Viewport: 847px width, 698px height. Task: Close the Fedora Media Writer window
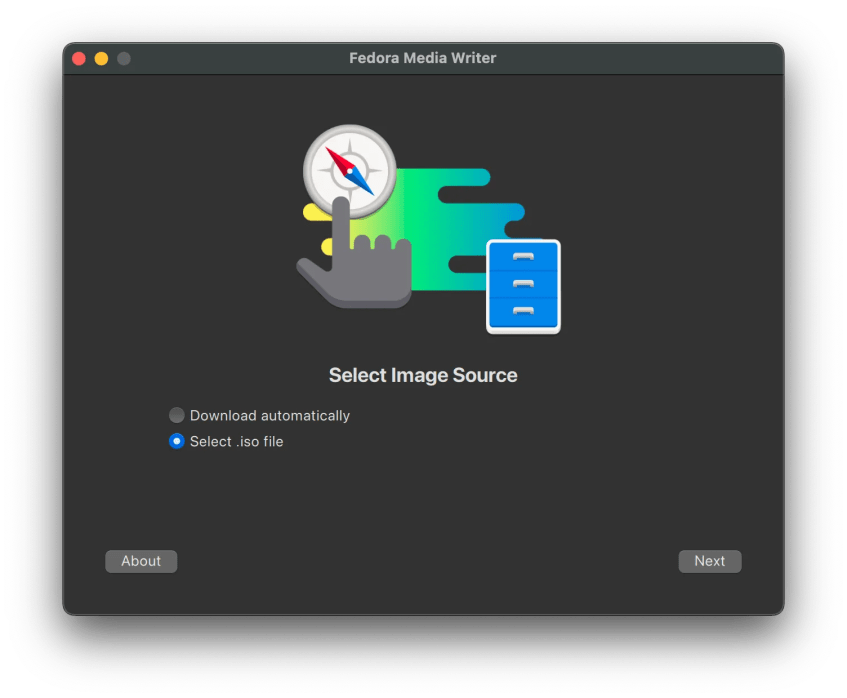[79, 58]
